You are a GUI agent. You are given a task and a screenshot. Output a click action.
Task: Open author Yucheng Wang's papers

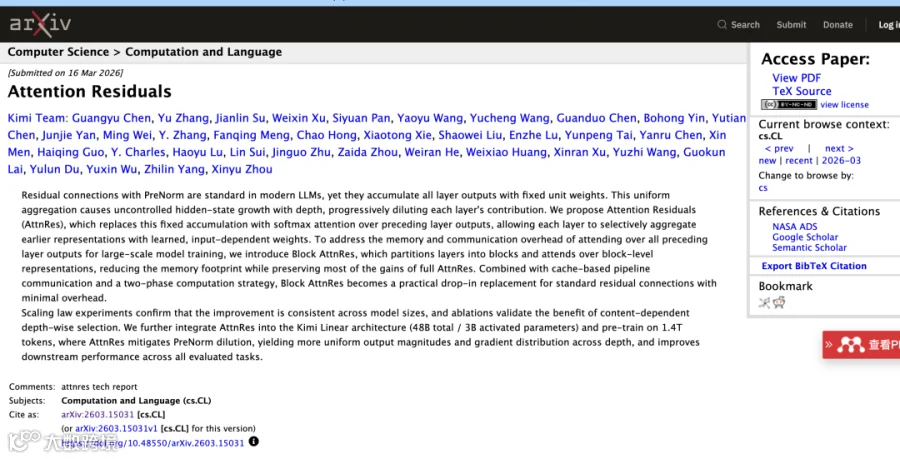[x=509, y=118]
